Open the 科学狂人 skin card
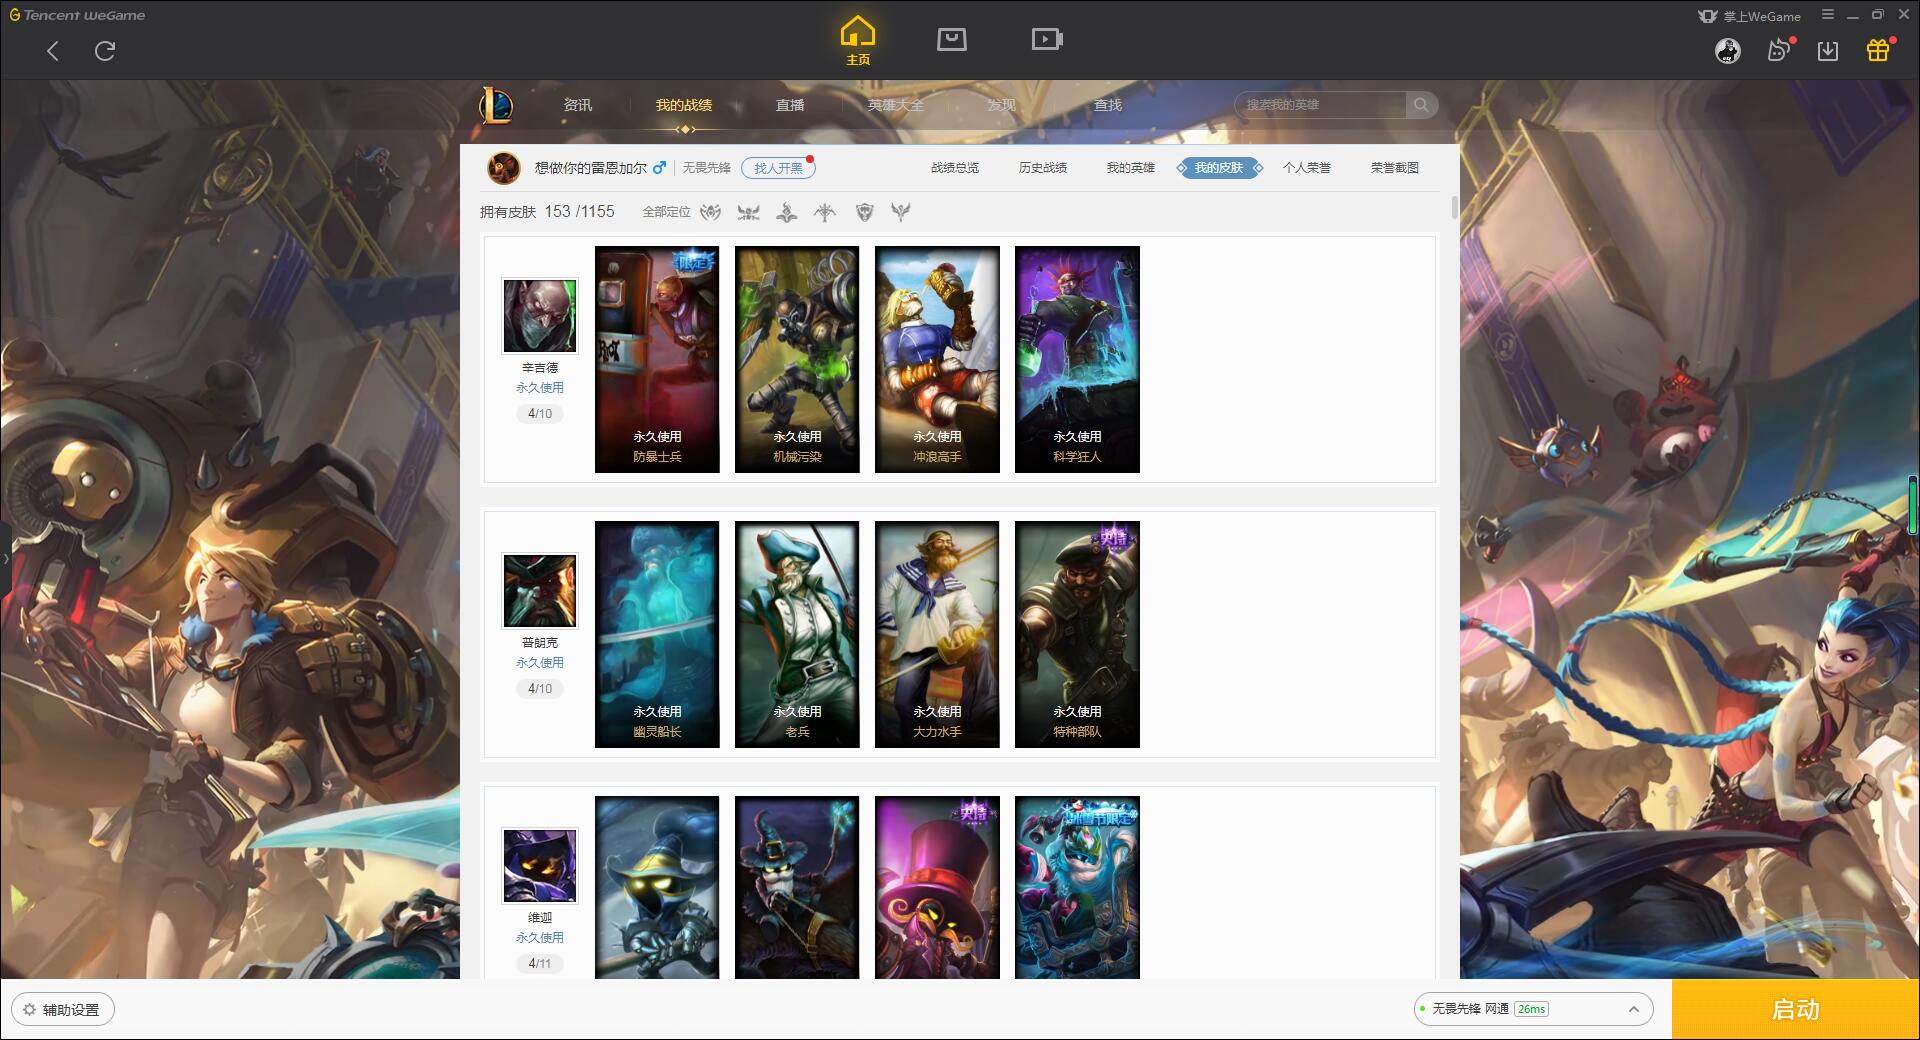1920x1040 pixels. coord(1077,359)
